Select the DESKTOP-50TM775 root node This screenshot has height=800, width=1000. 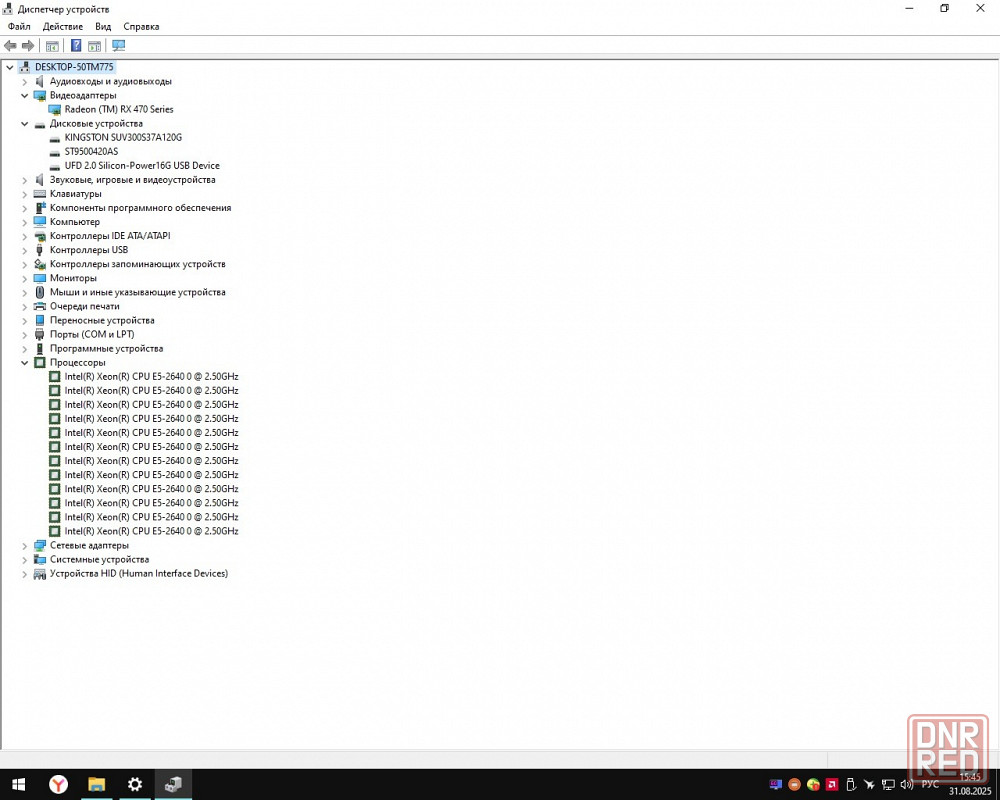74,67
